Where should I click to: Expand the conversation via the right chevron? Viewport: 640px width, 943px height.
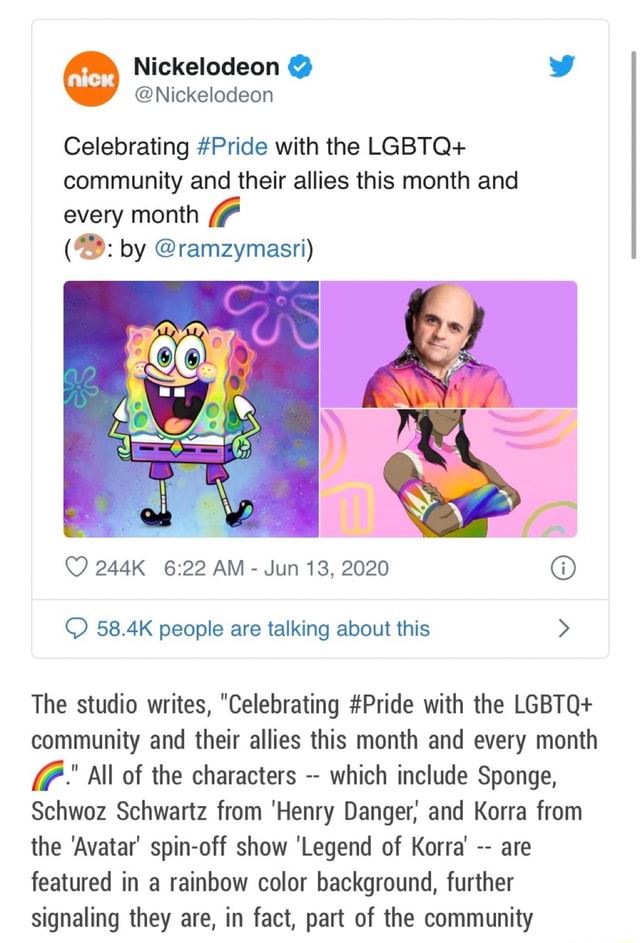click(x=564, y=629)
